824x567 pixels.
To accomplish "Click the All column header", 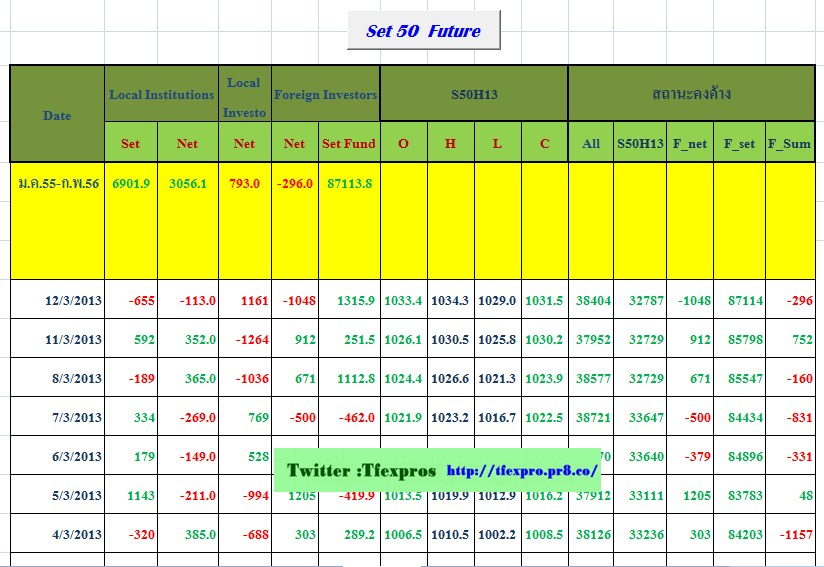I will (x=591, y=143).
